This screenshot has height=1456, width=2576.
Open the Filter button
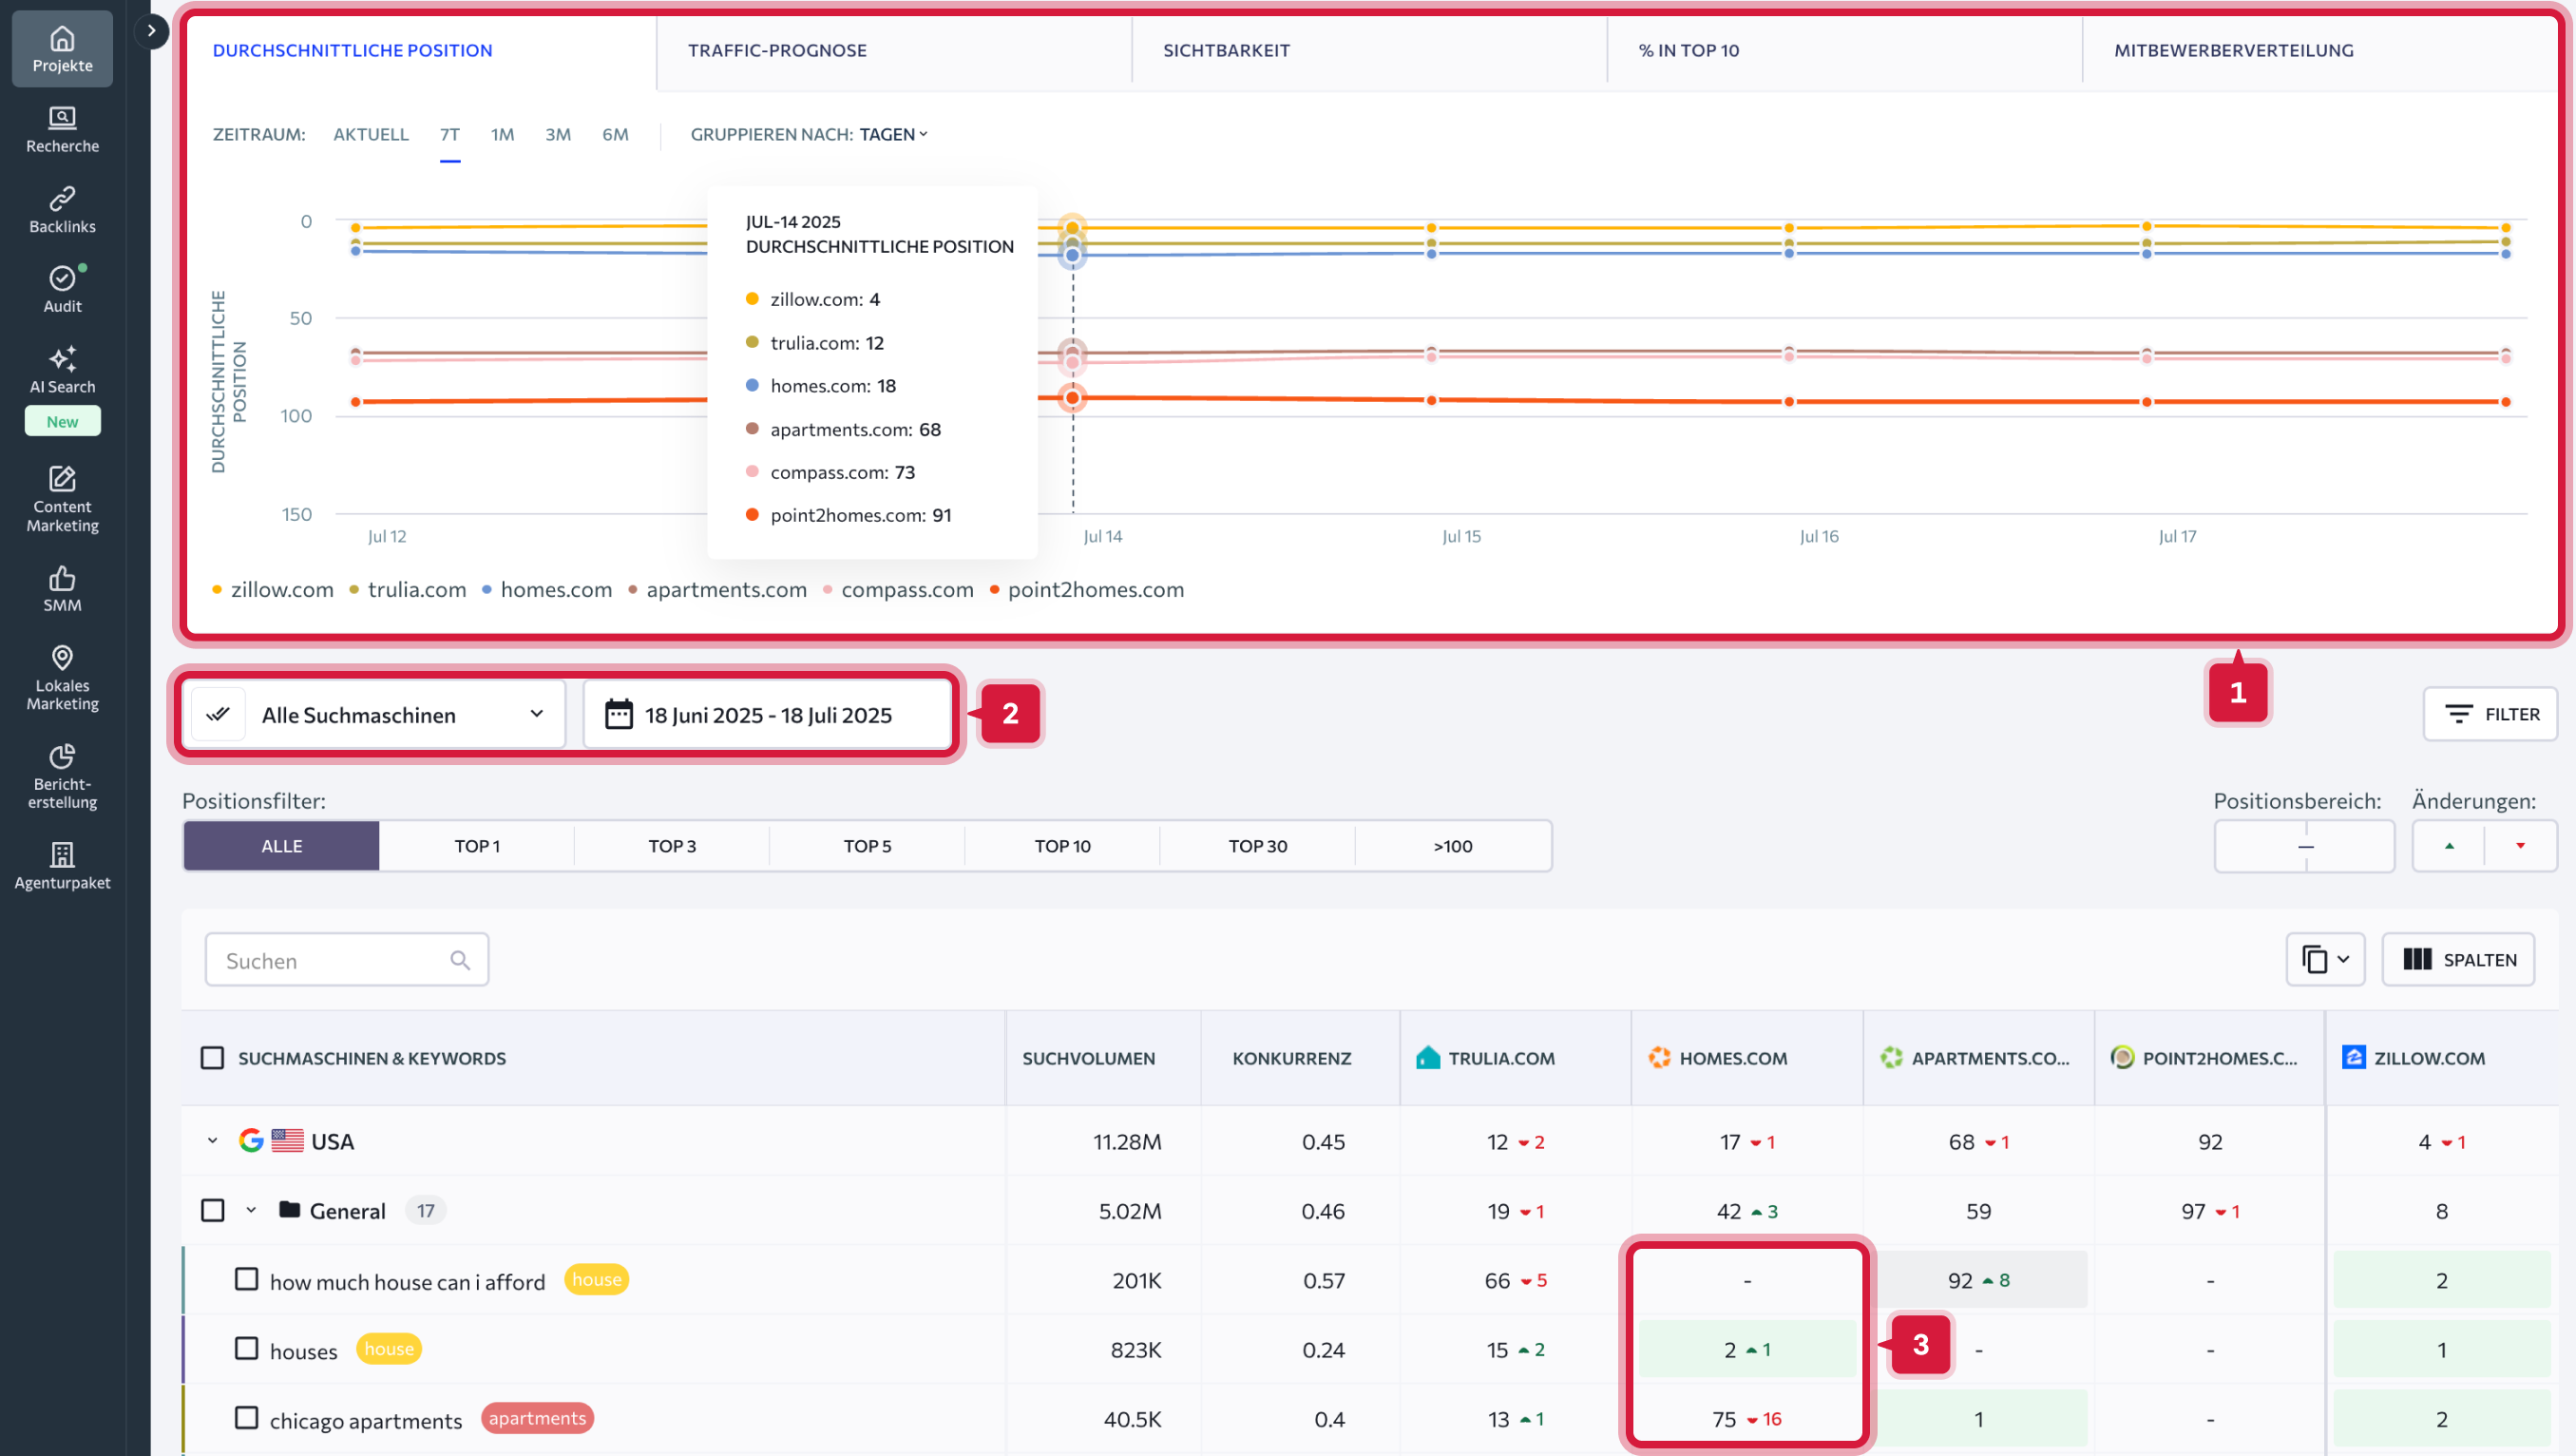(2490, 714)
